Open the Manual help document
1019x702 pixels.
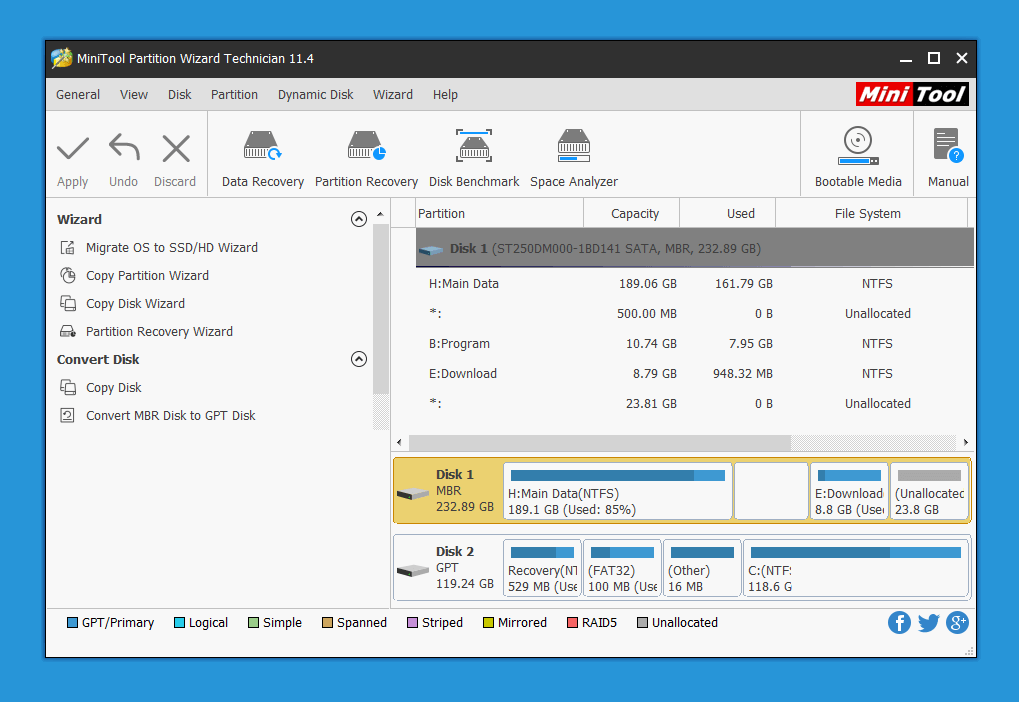coord(948,157)
